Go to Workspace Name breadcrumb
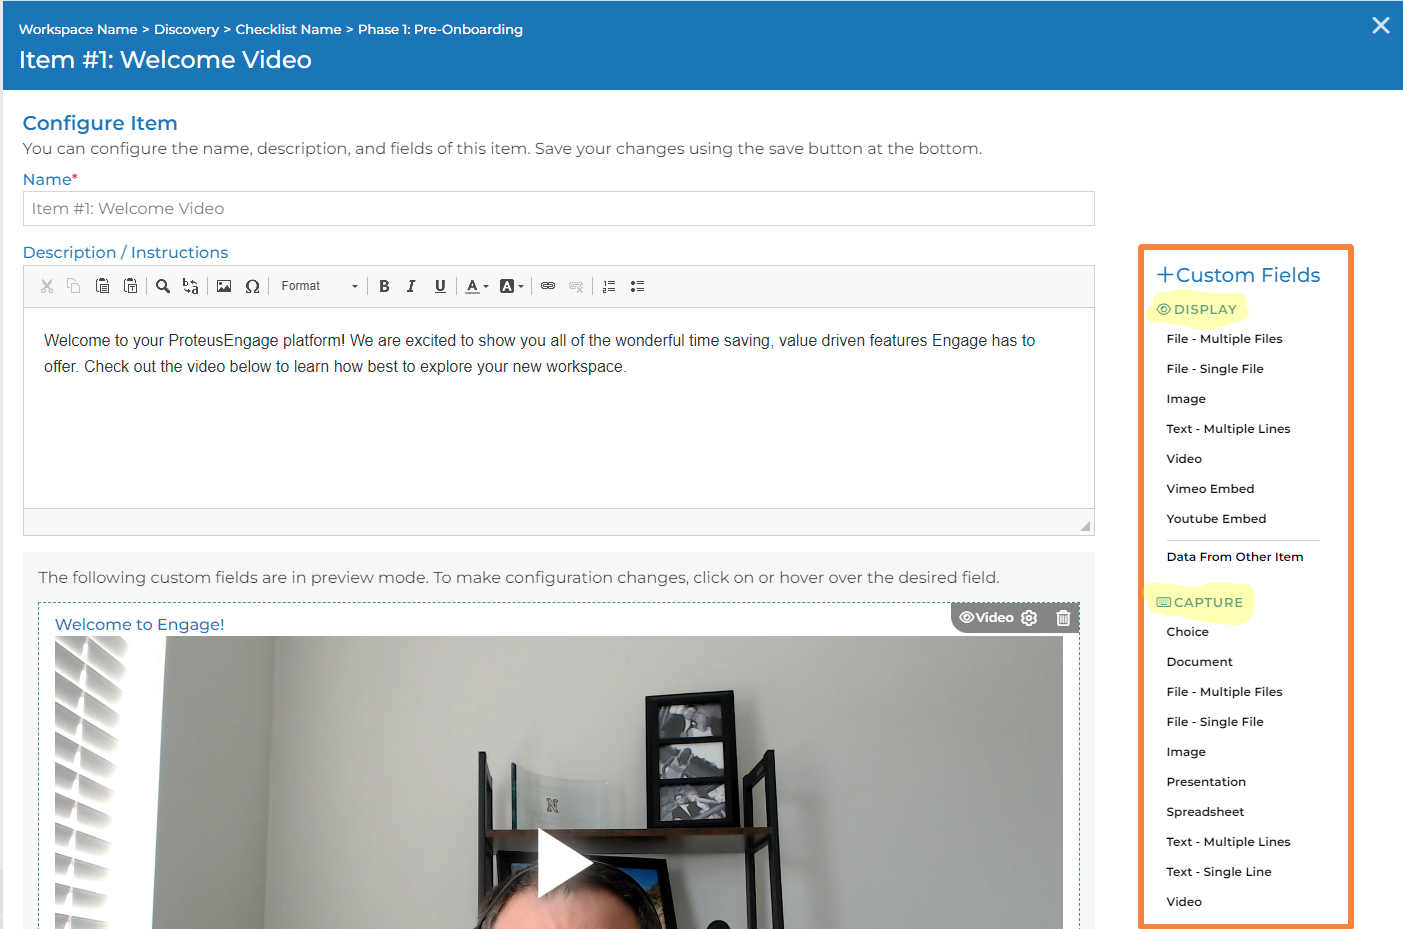The width and height of the screenshot is (1403, 929). click(78, 29)
